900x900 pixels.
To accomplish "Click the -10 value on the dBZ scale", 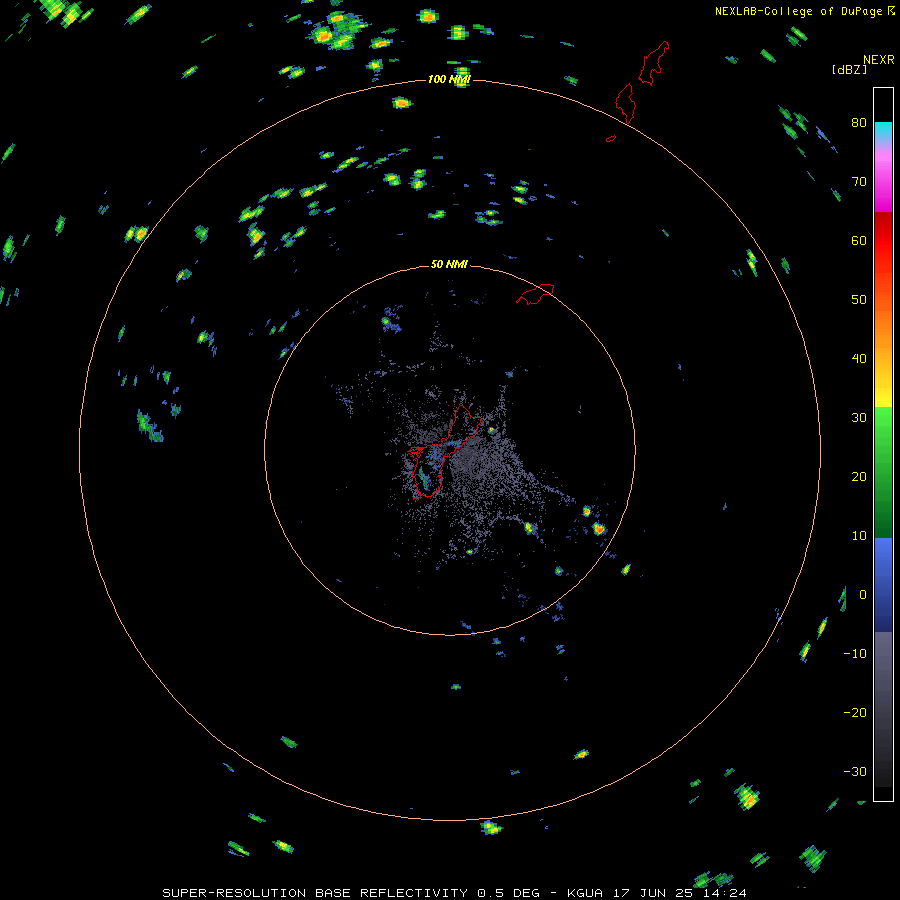I will pos(855,654).
